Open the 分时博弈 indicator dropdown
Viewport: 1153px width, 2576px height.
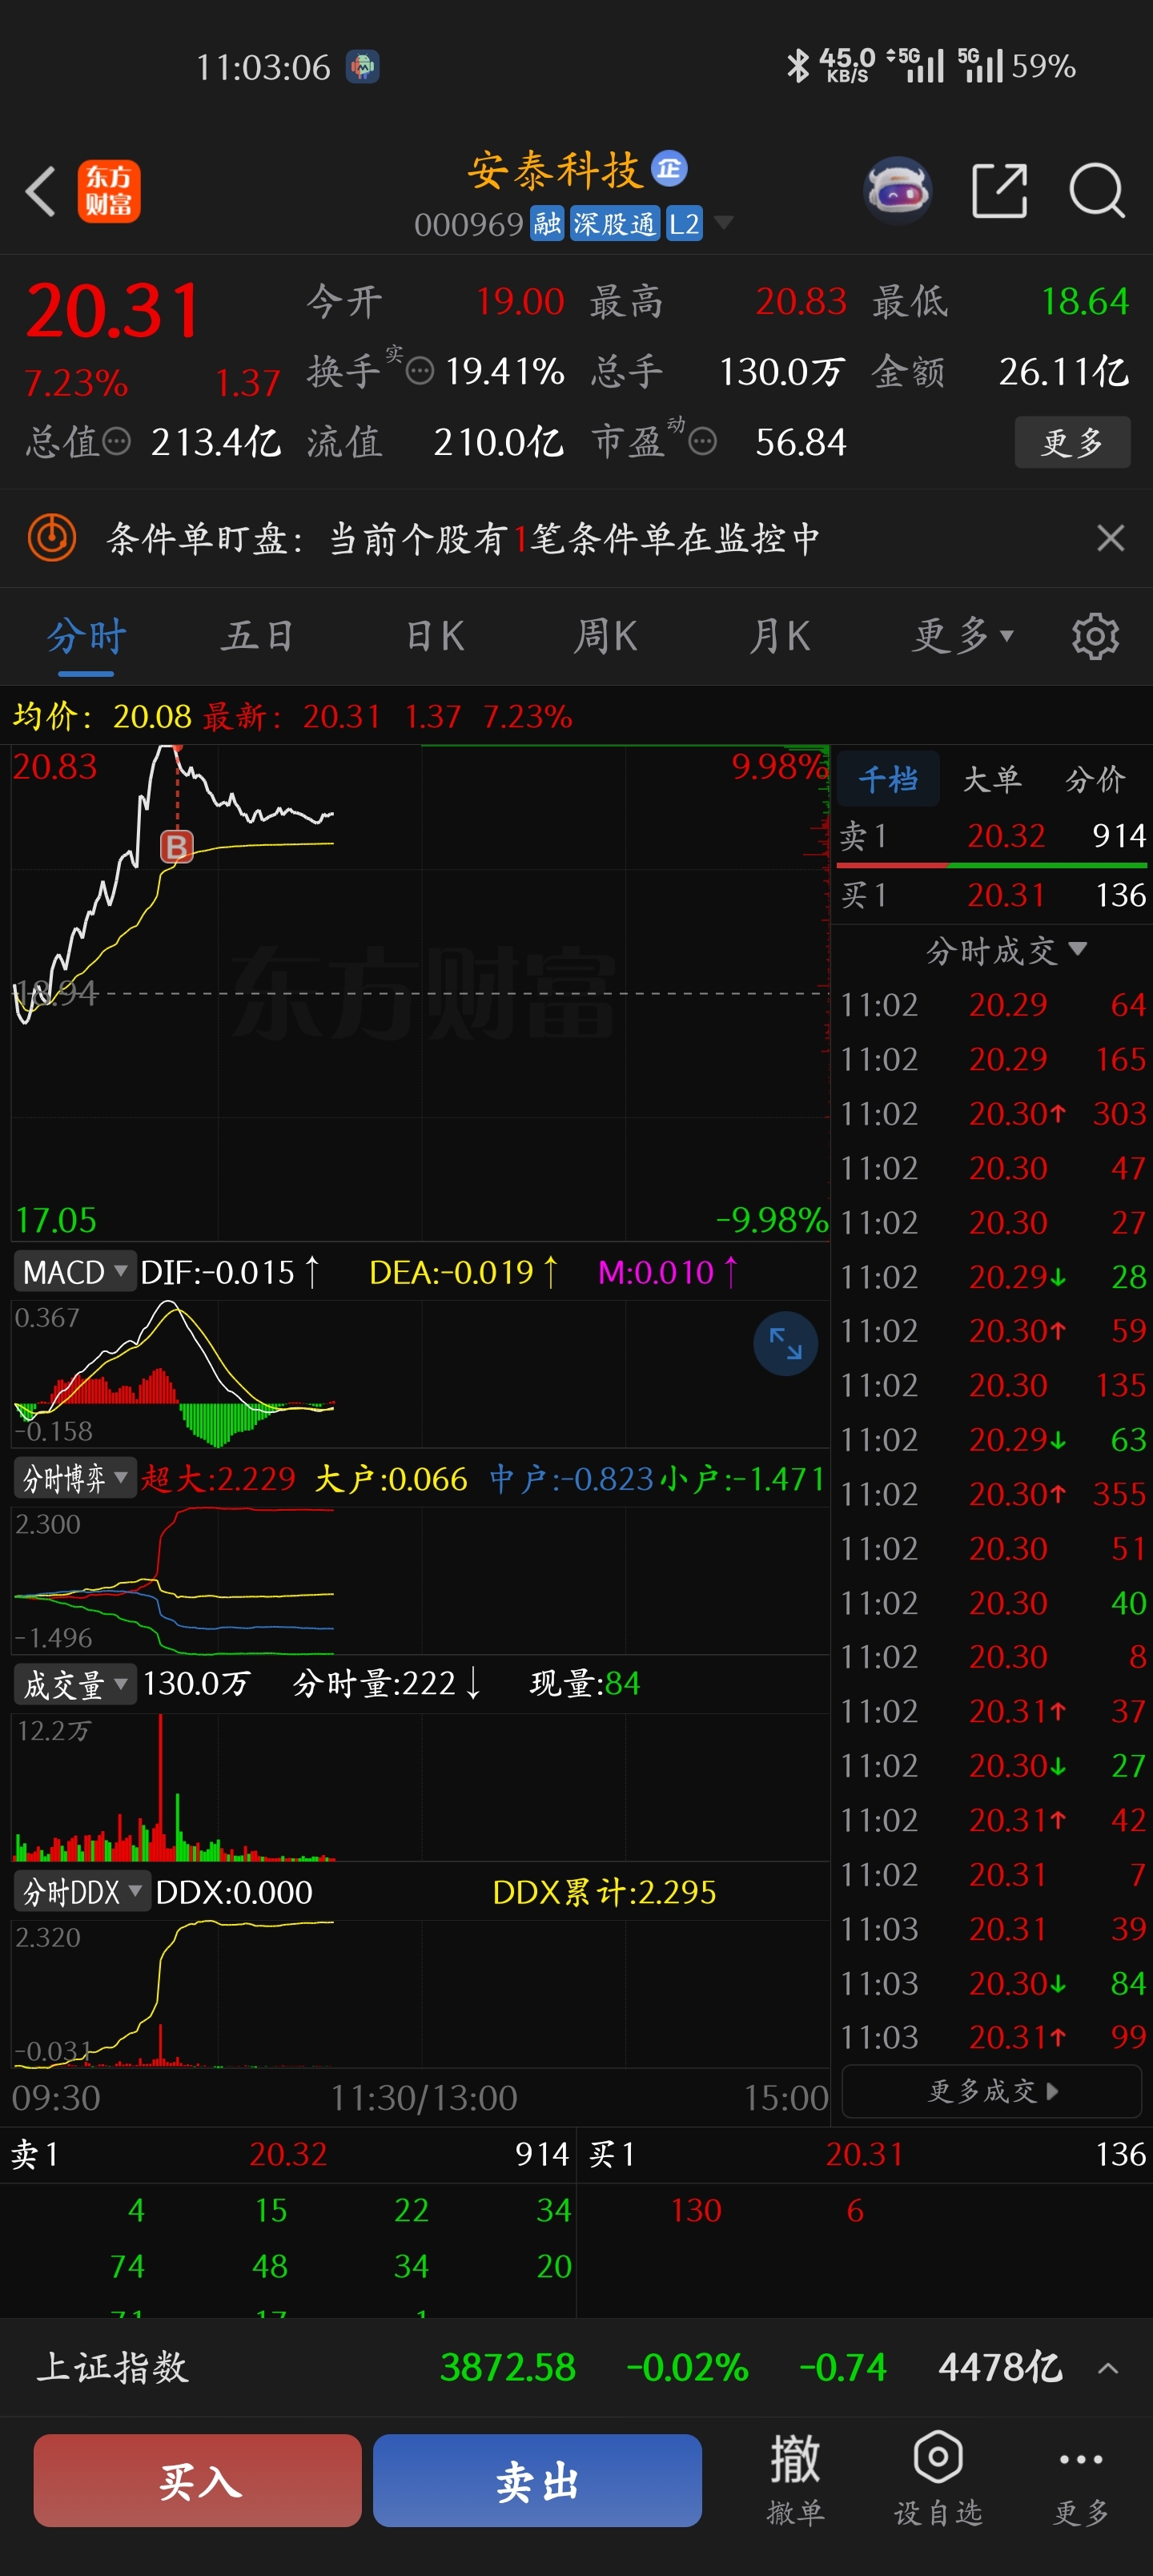(74, 1478)
